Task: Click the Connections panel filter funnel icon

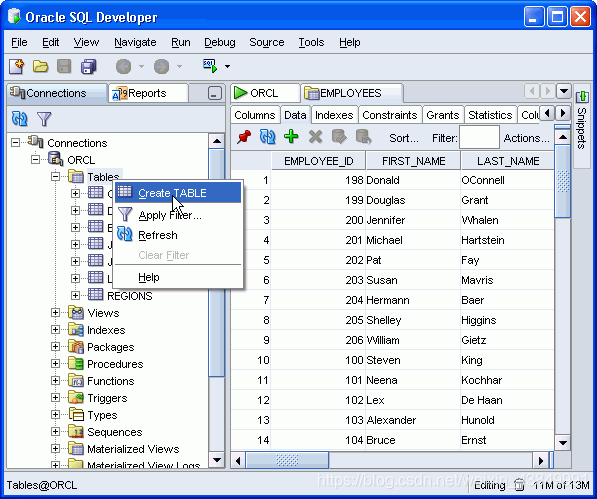Action: click(44, 119)
